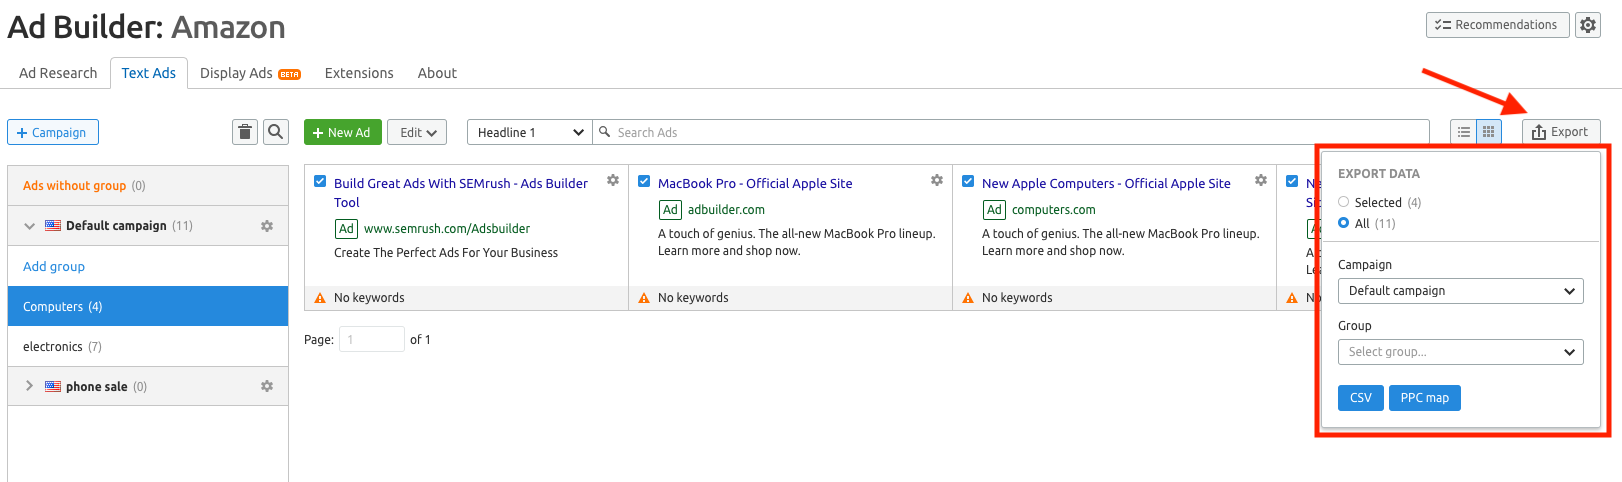Open gear on Build Great Ads card
1622x482 pixels.
pyautogui.click(x=613, y=181)
